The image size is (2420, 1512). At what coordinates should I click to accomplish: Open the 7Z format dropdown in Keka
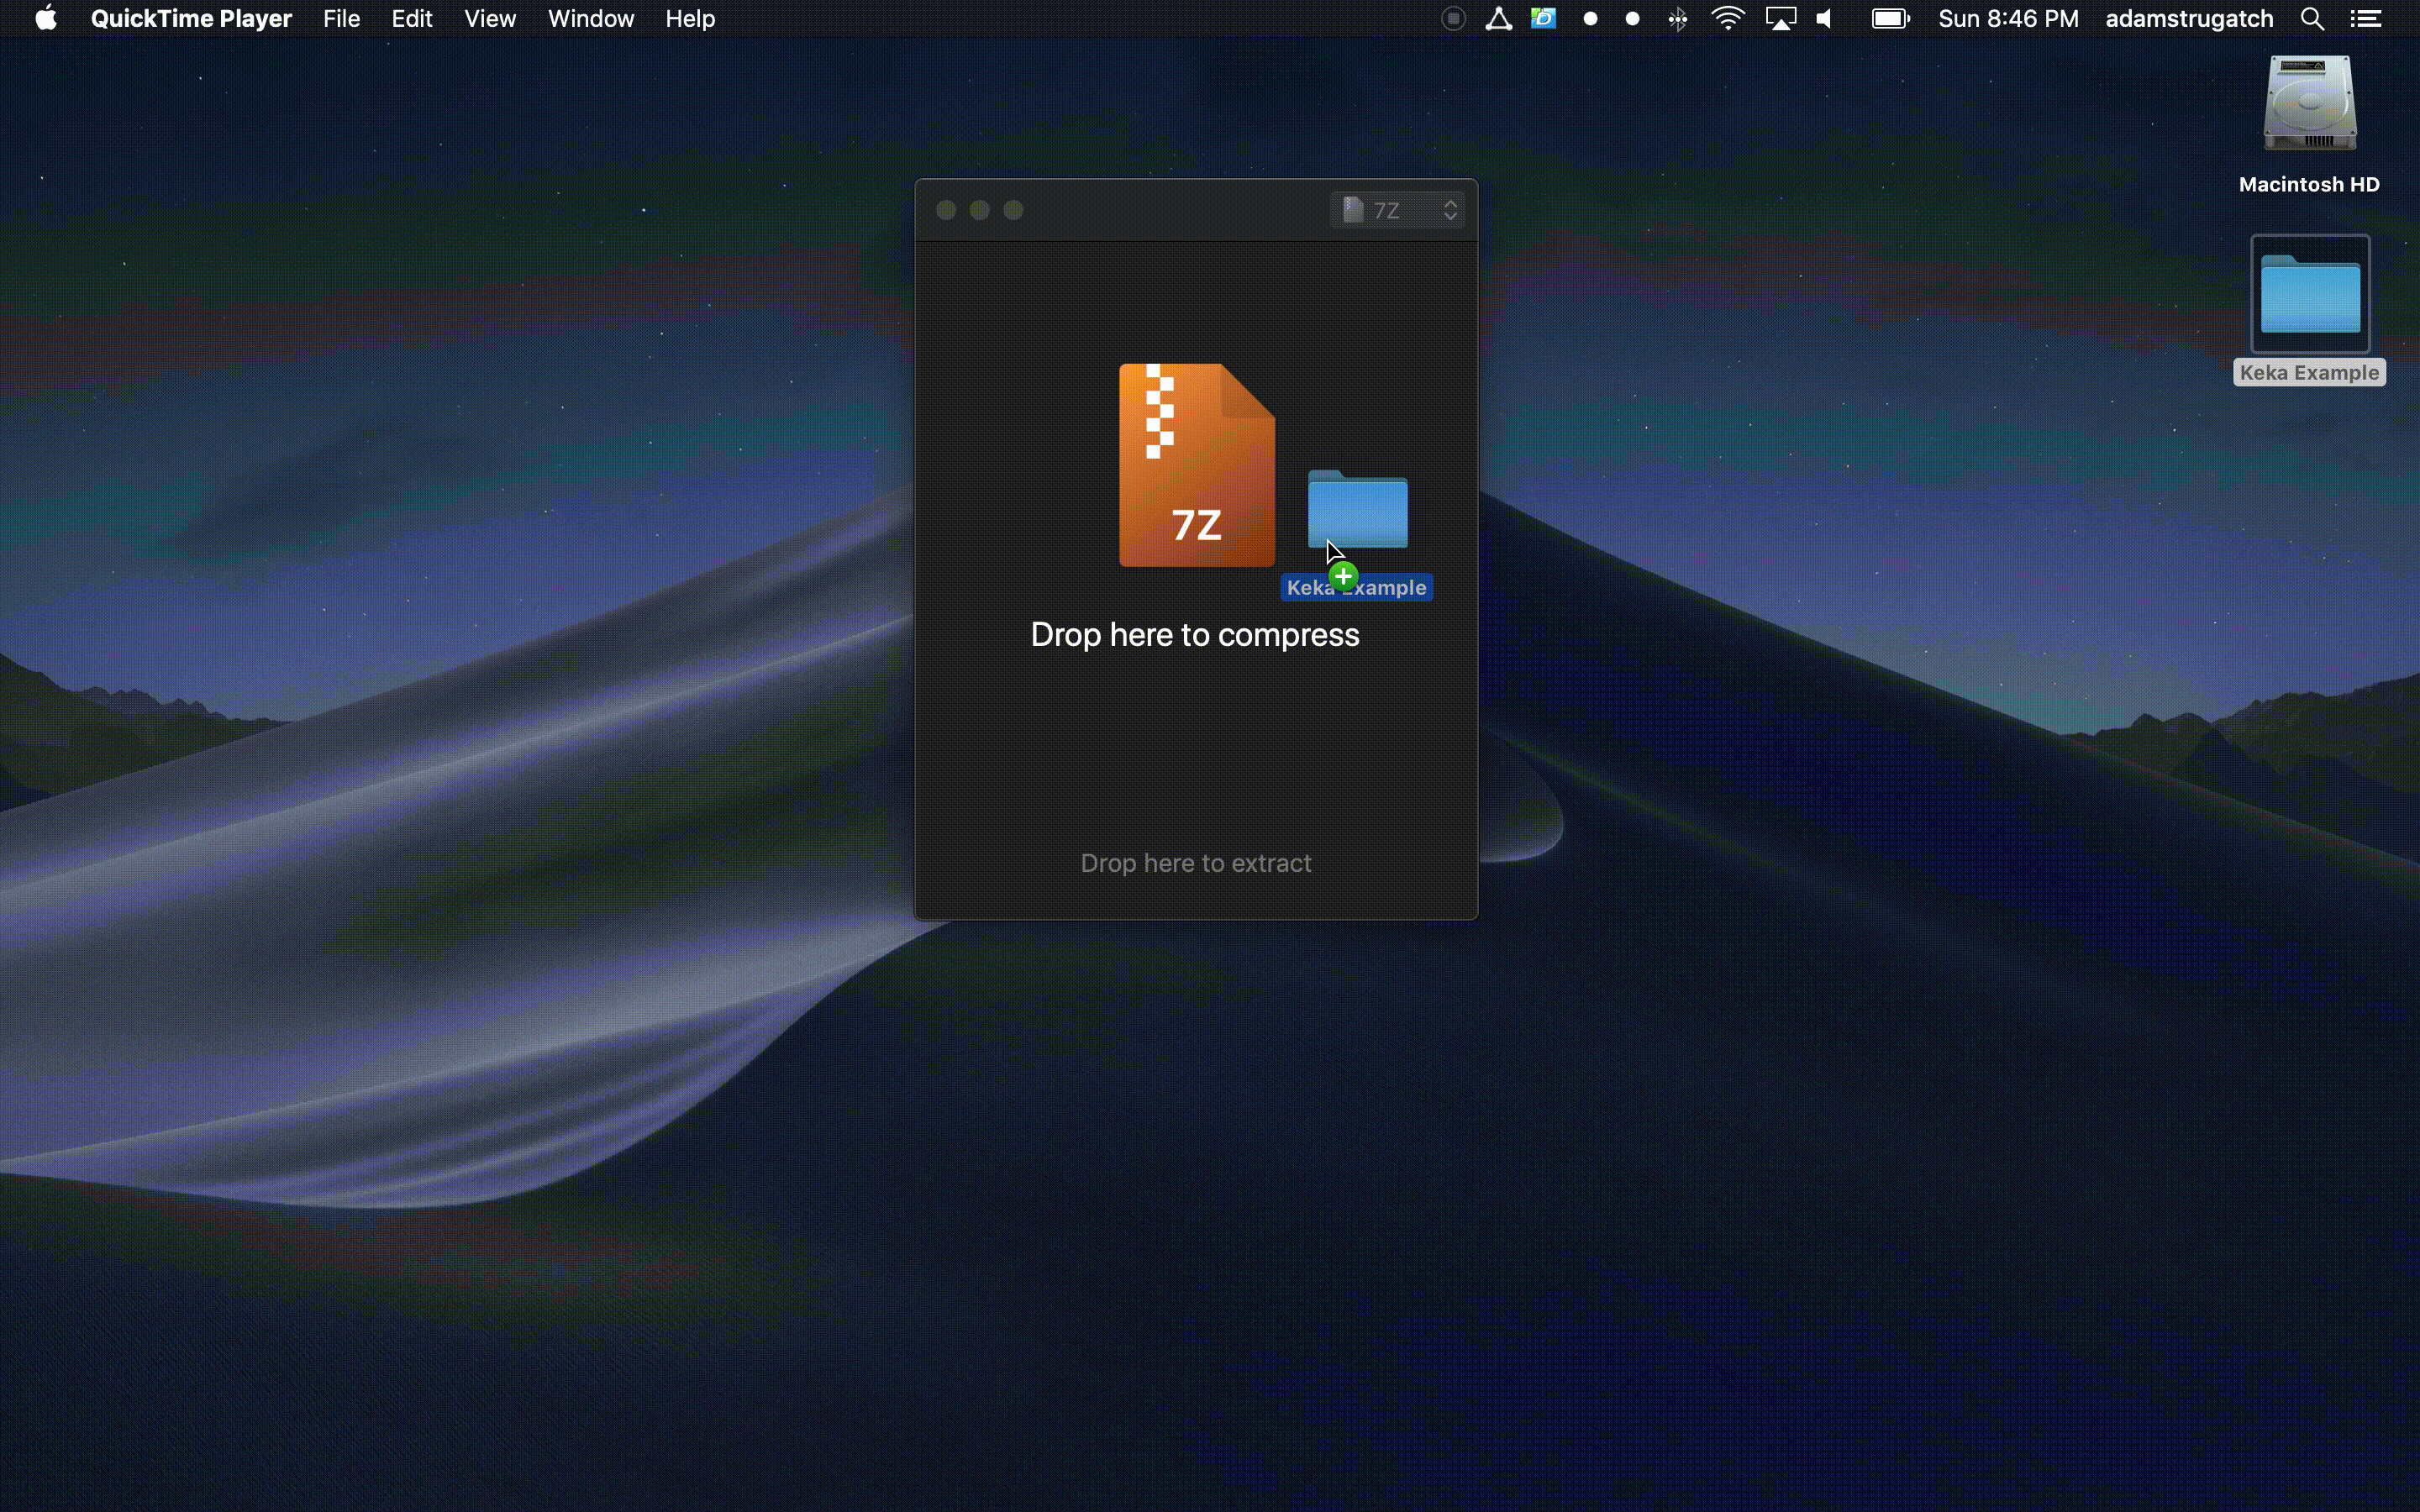point(1398,210)
